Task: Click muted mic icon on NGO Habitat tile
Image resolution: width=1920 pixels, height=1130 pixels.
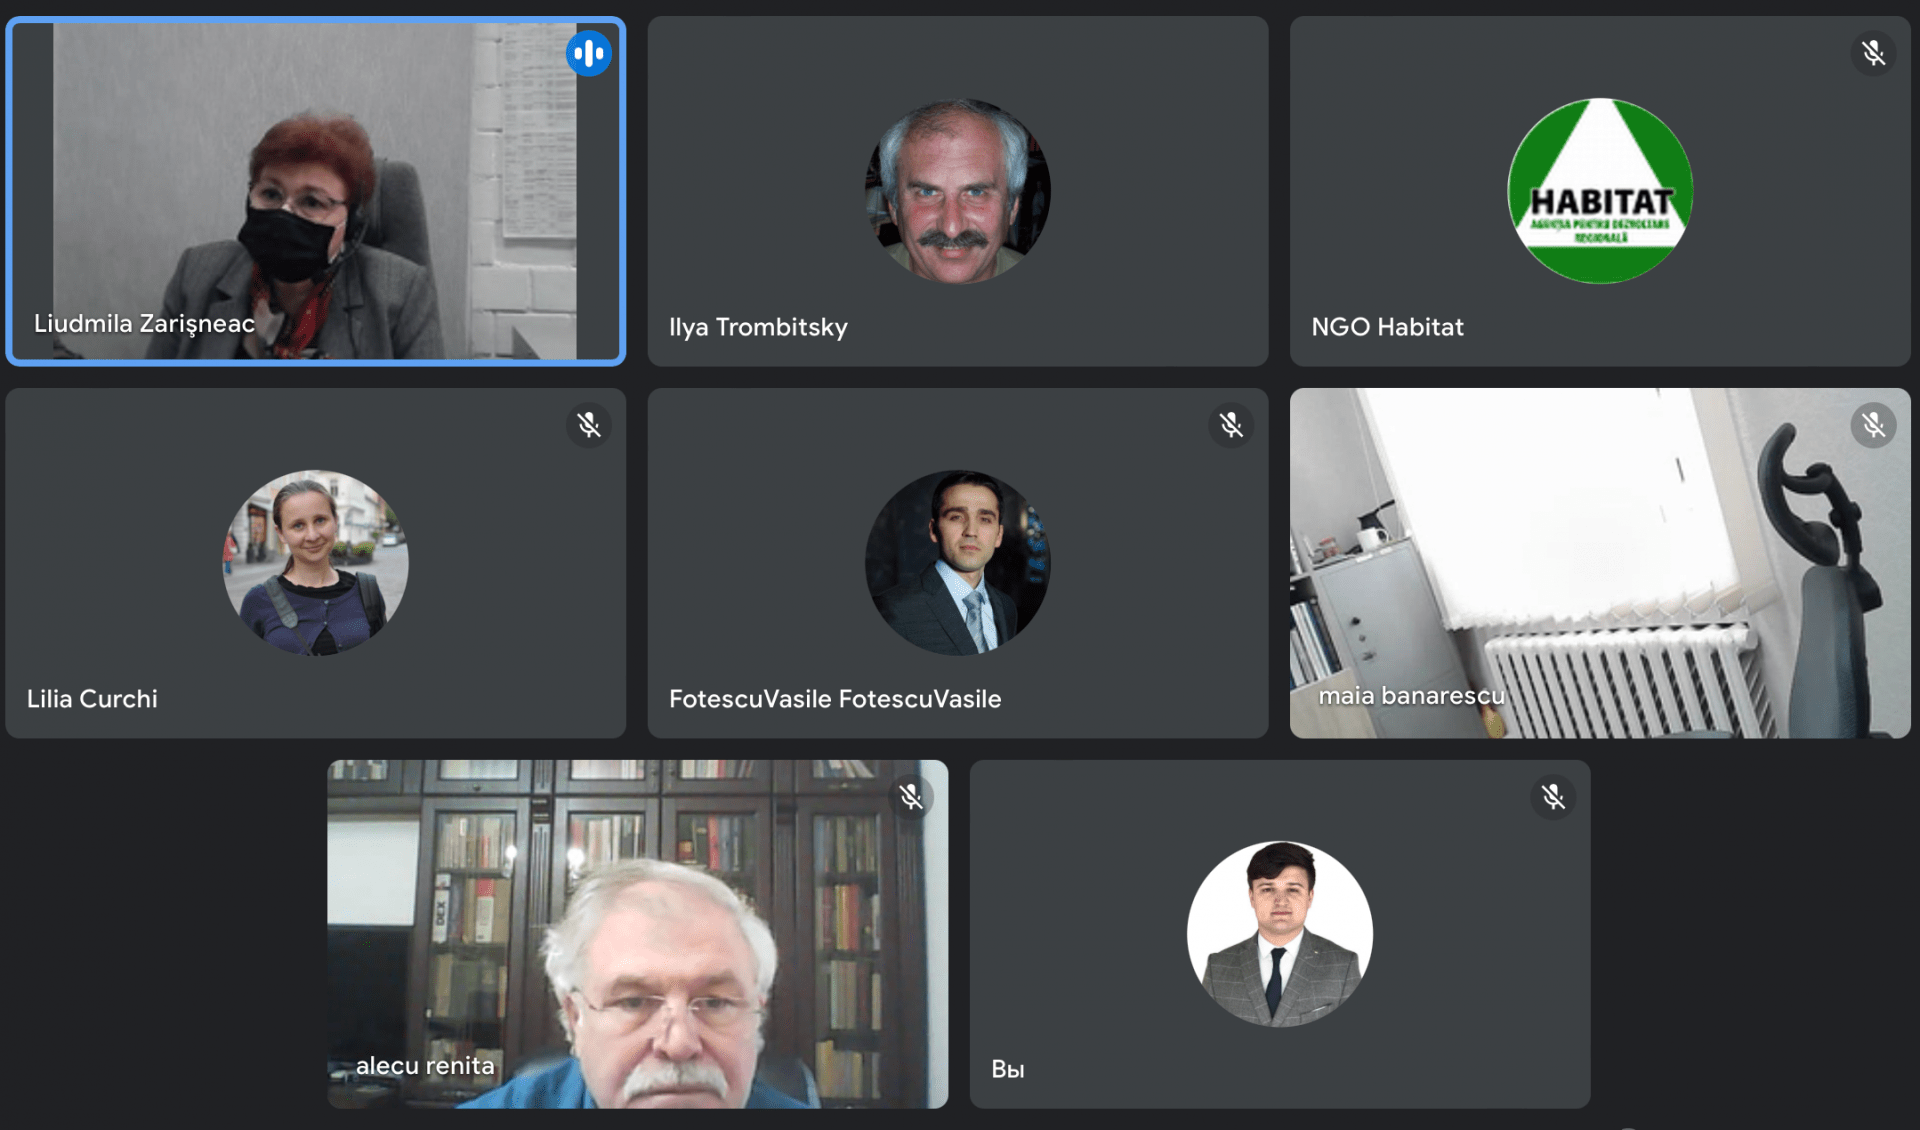Action: [1873, 53]
